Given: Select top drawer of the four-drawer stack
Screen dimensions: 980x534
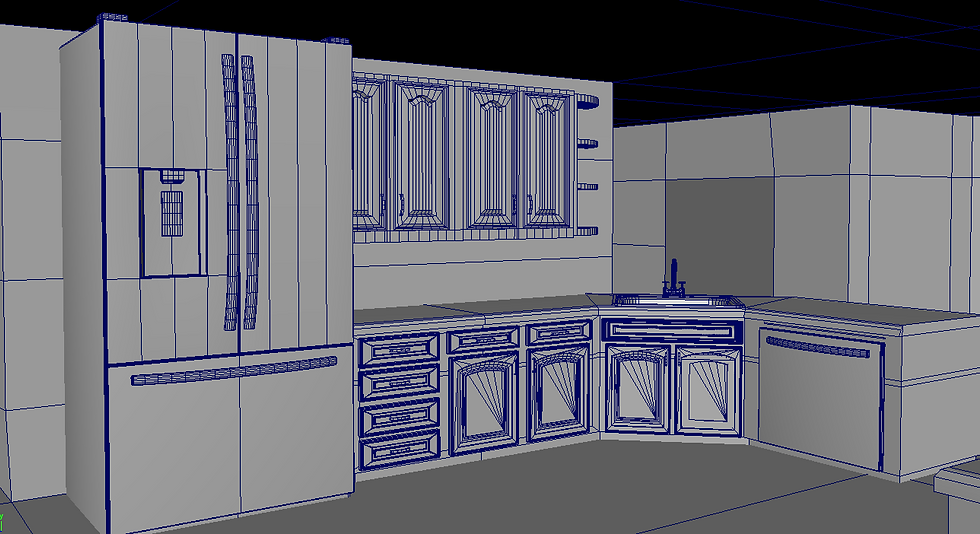Looking at the screenshot, I should point(399,350).
